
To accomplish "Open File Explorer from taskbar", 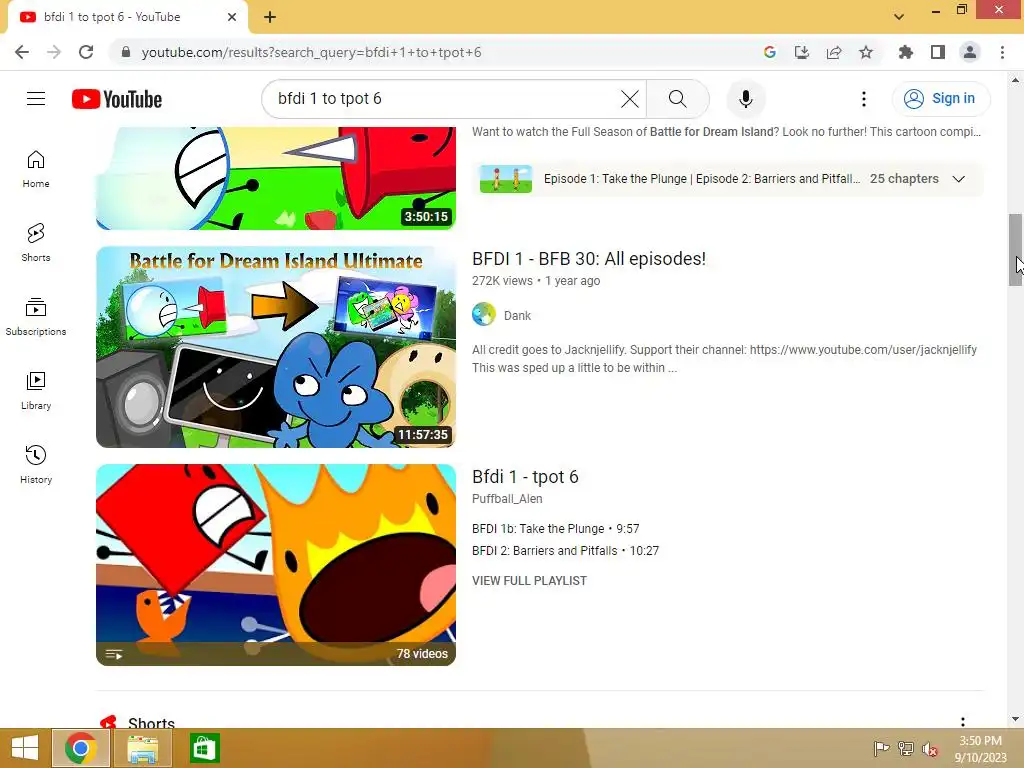I will [143, 748].
